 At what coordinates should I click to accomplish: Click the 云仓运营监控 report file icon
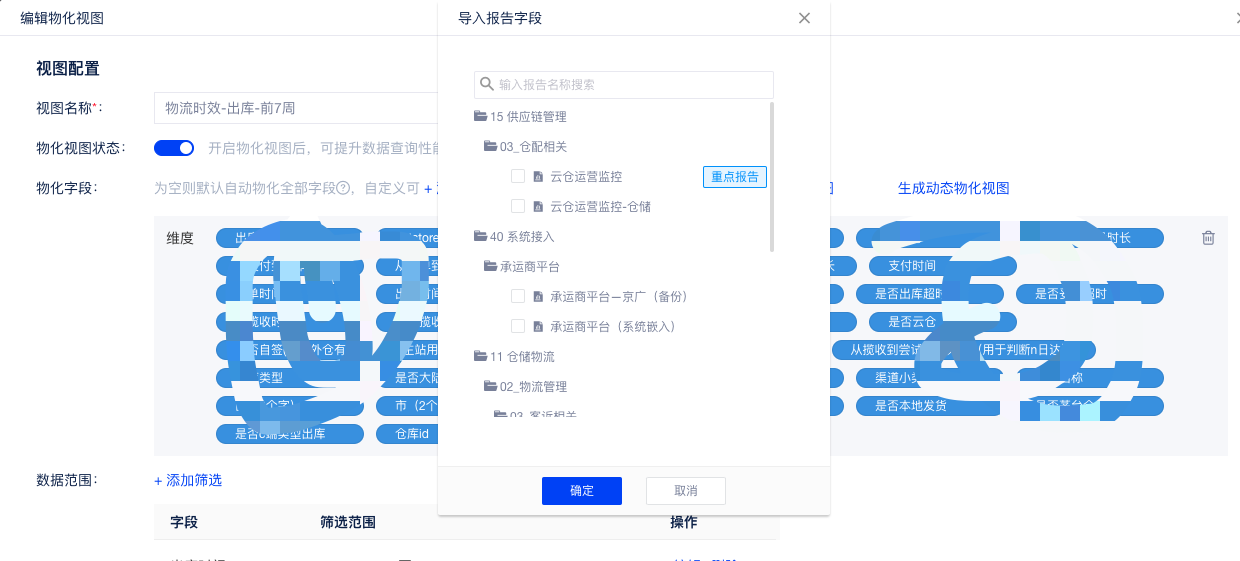[538, 177]
